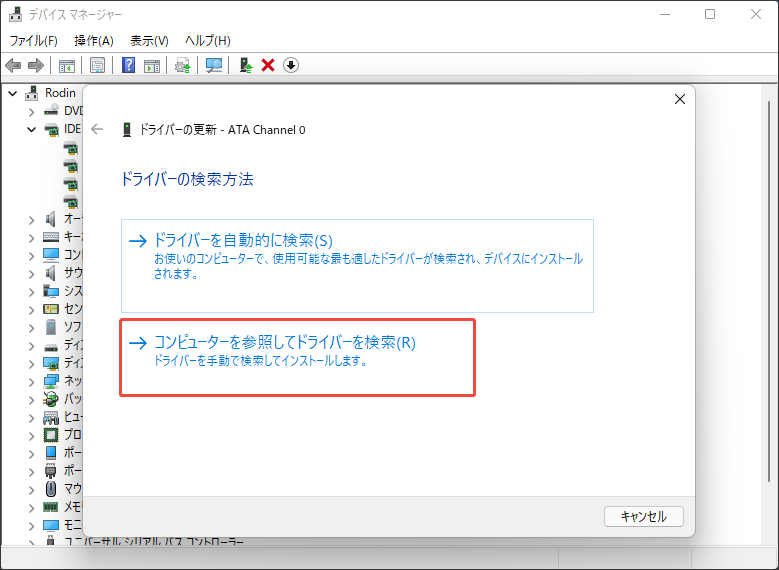Open the Properties toolbar icon
The image size is (779, 570).
pos(97,65)
